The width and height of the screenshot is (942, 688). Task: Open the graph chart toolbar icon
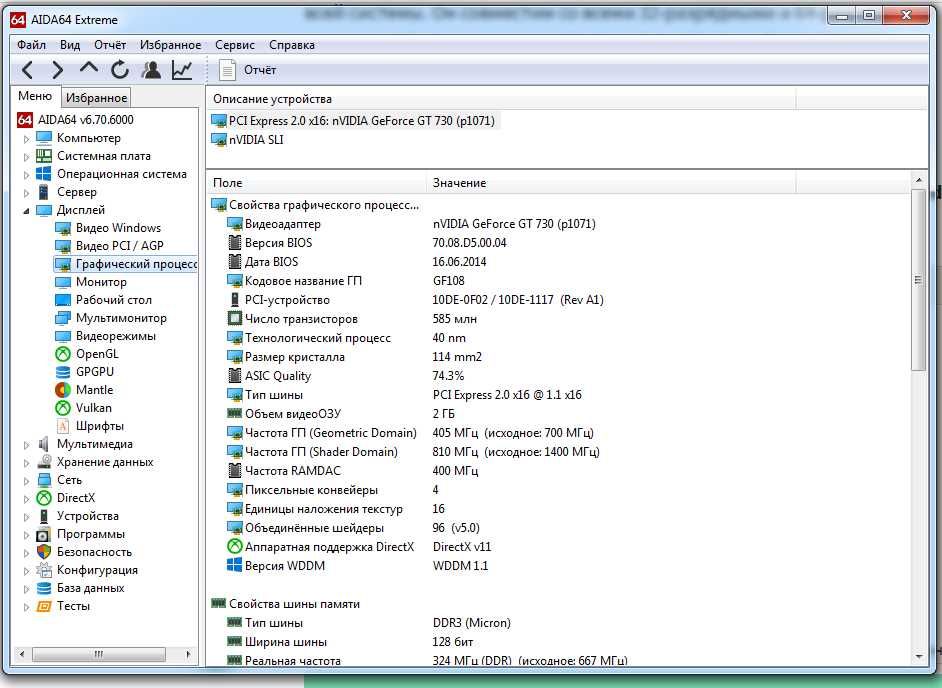tap(182, 70)
